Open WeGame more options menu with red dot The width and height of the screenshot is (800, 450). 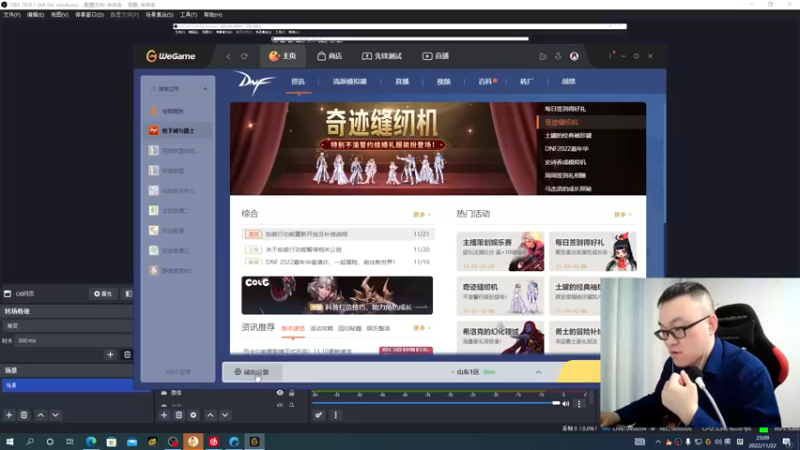[x=611, y=55]
